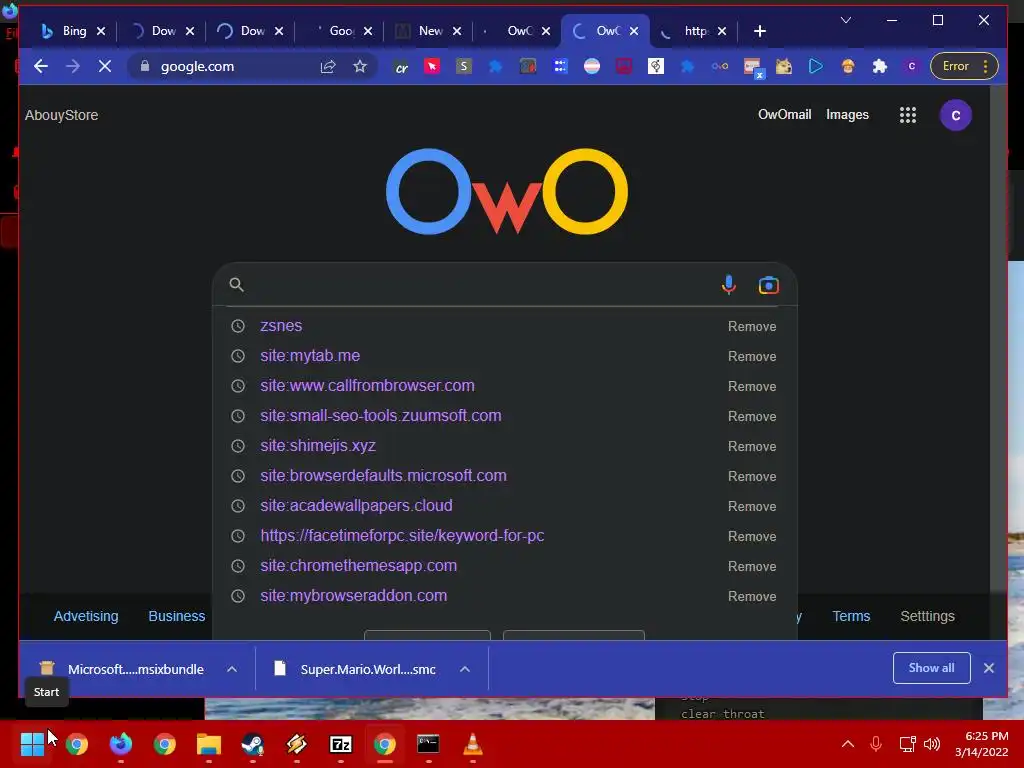Open the Doge extension icon
The height and width of the screenshot is (768, 1024).
coord(784,66)
